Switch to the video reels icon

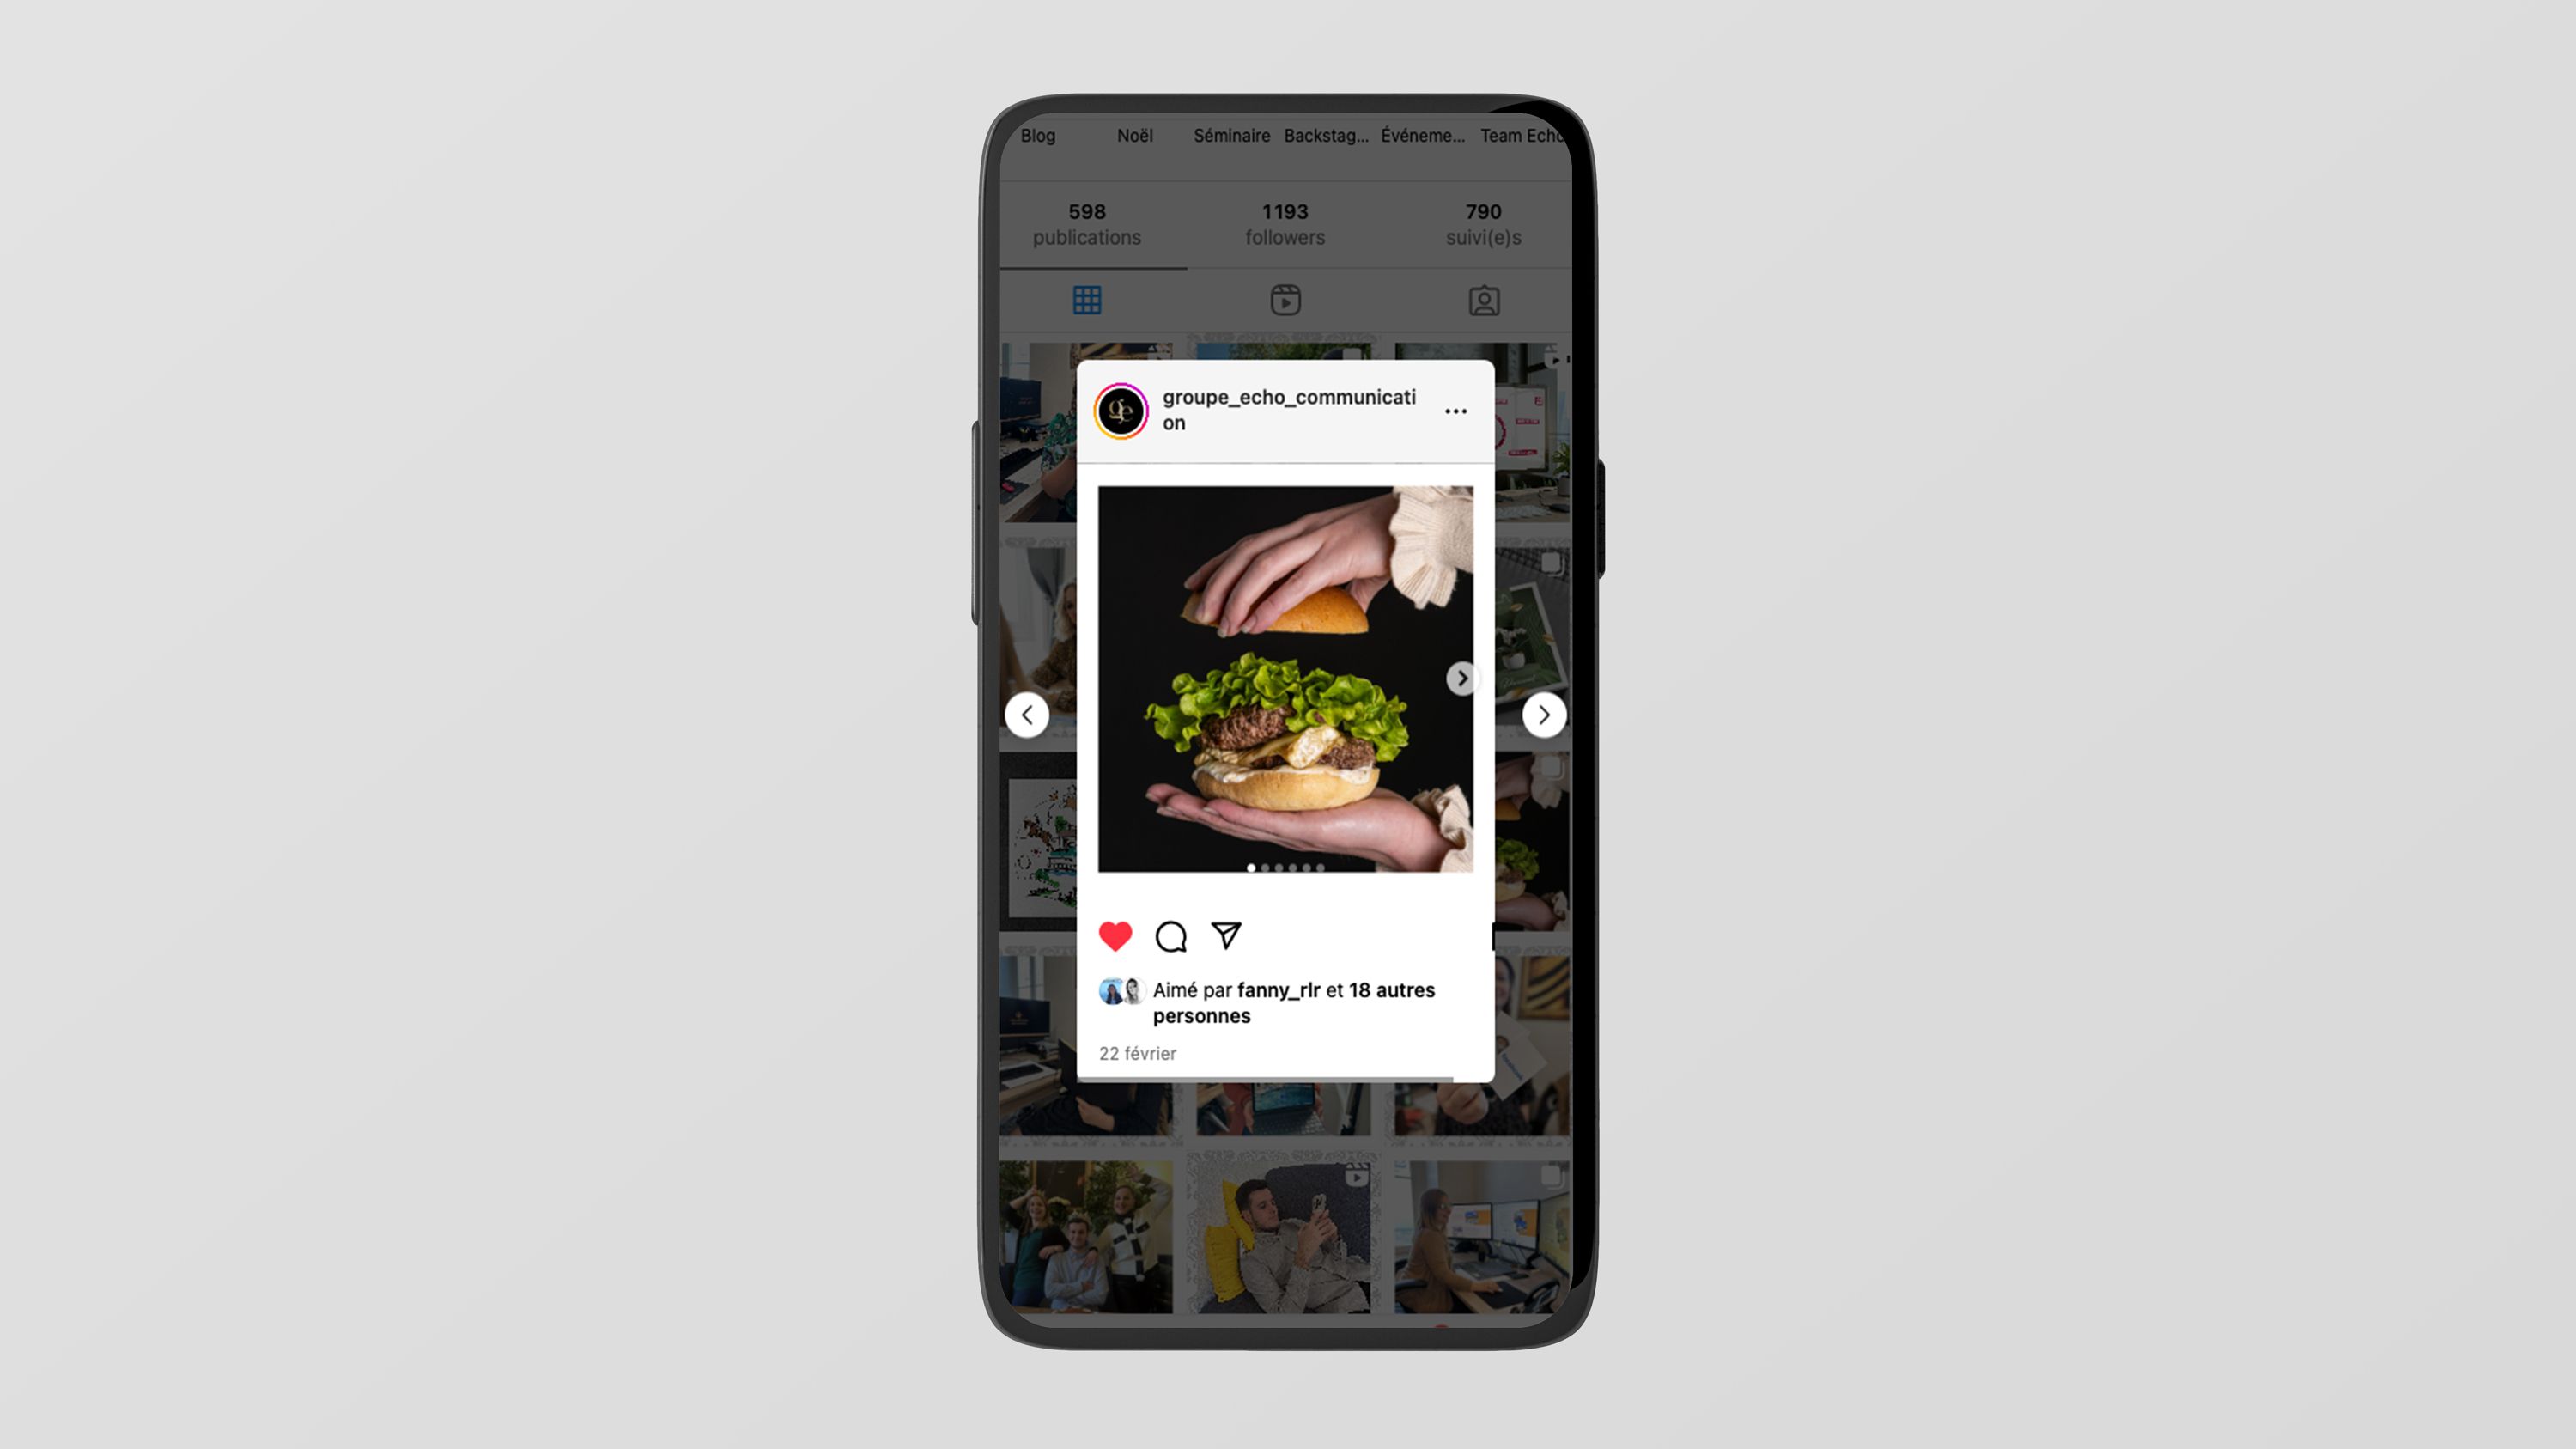(1285, 297)
